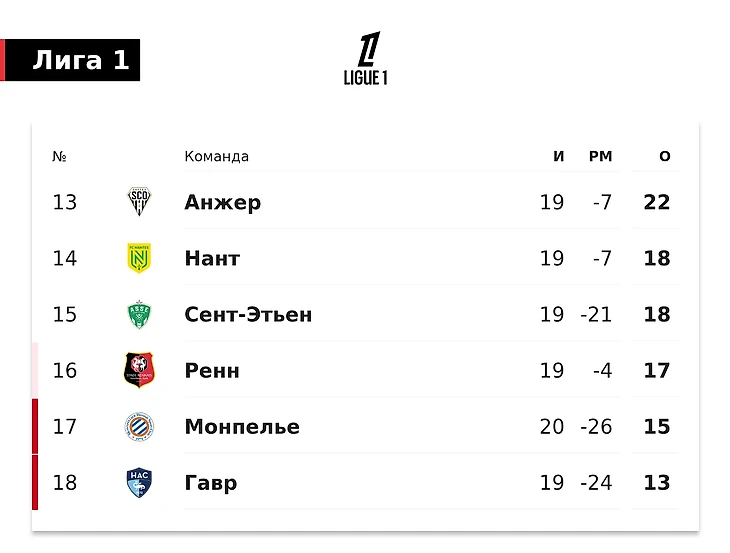Click the Saint-Étienne green crest icon
This screenshot has height=553, width=730.
pos(139,314)
